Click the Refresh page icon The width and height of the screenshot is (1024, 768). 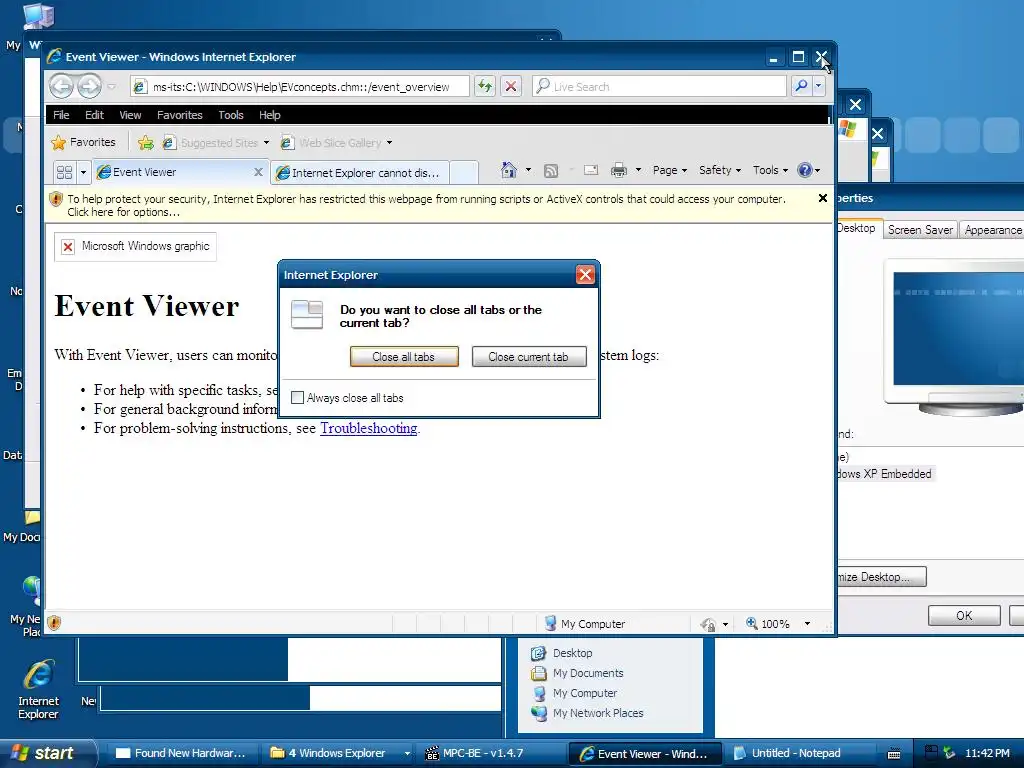click(x=485, y=86)
